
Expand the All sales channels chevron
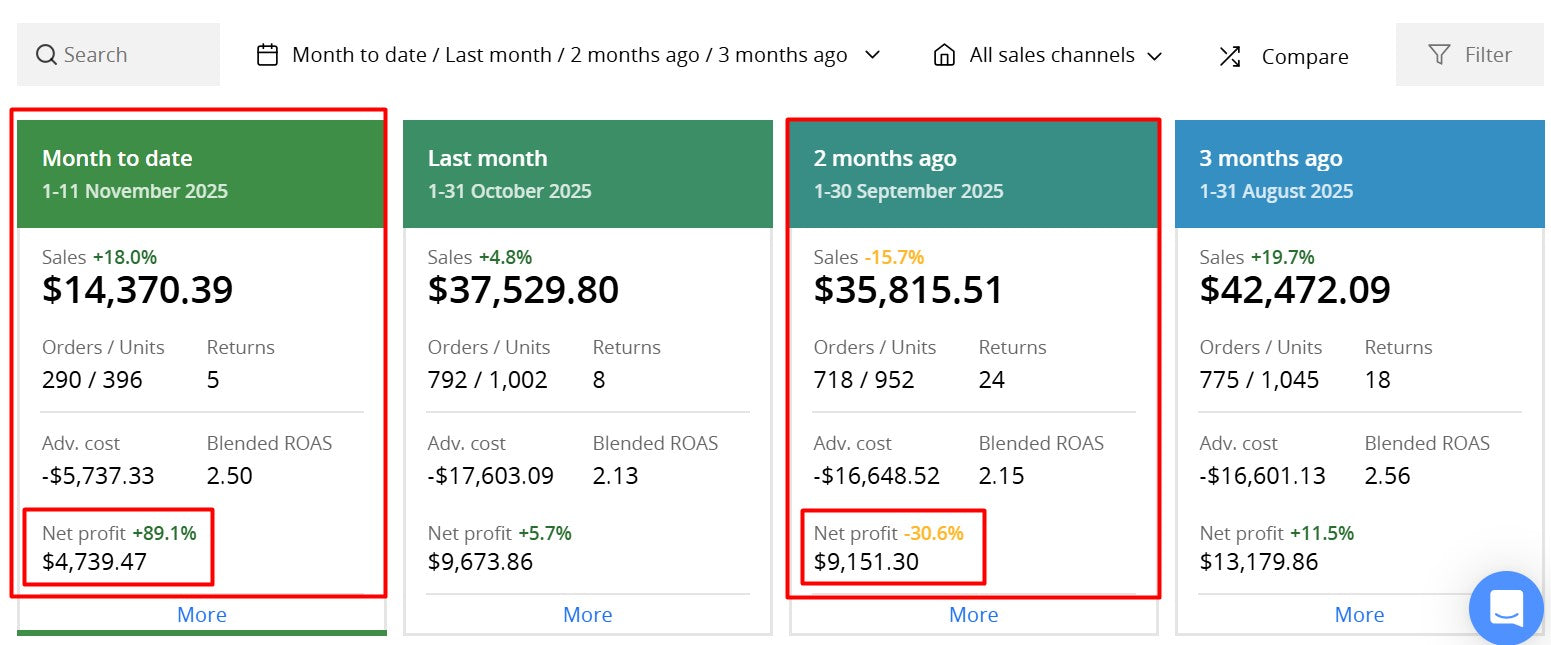click(x=1155, y=56)
